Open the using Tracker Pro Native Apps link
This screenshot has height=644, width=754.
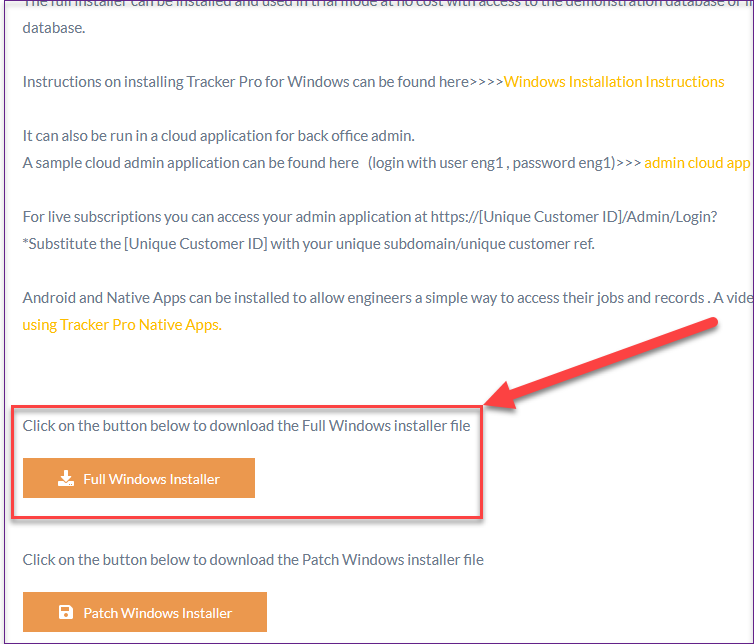click(x=122, y=325)
